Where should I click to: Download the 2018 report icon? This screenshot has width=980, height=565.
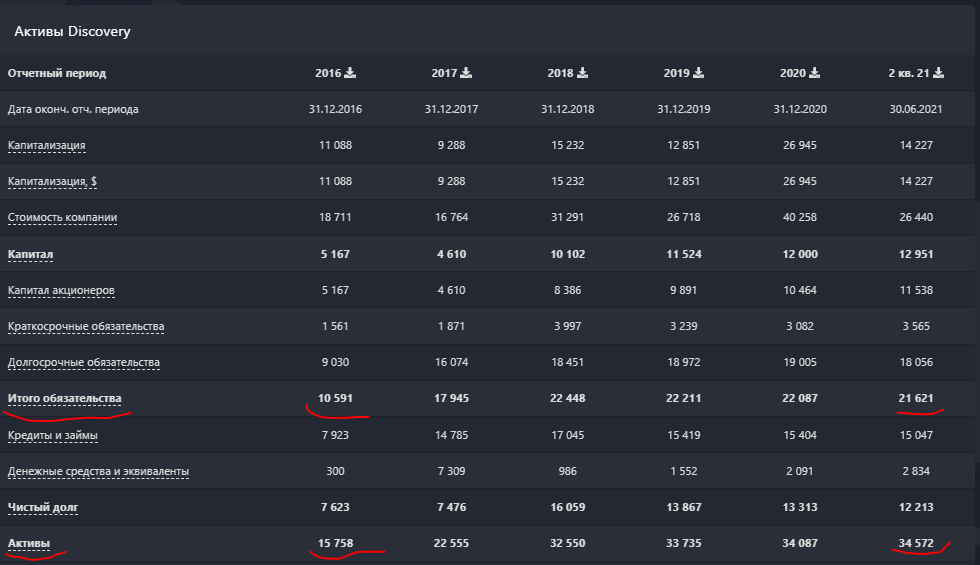[x=582, y=72]
